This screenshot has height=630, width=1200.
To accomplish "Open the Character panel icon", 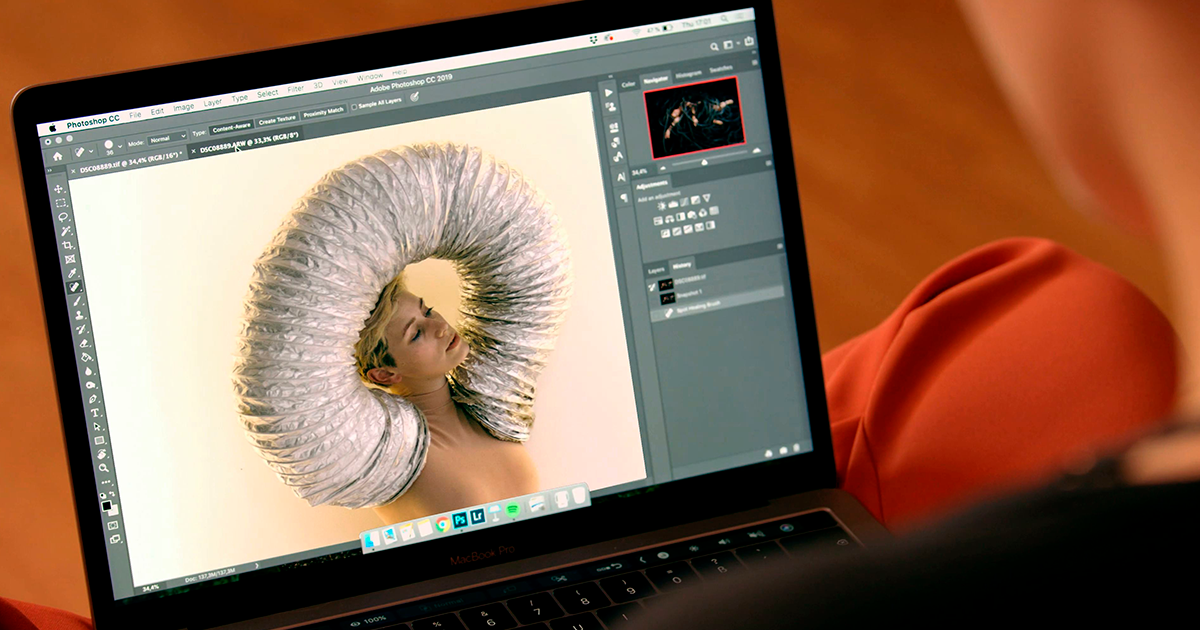I will (620, 177).
